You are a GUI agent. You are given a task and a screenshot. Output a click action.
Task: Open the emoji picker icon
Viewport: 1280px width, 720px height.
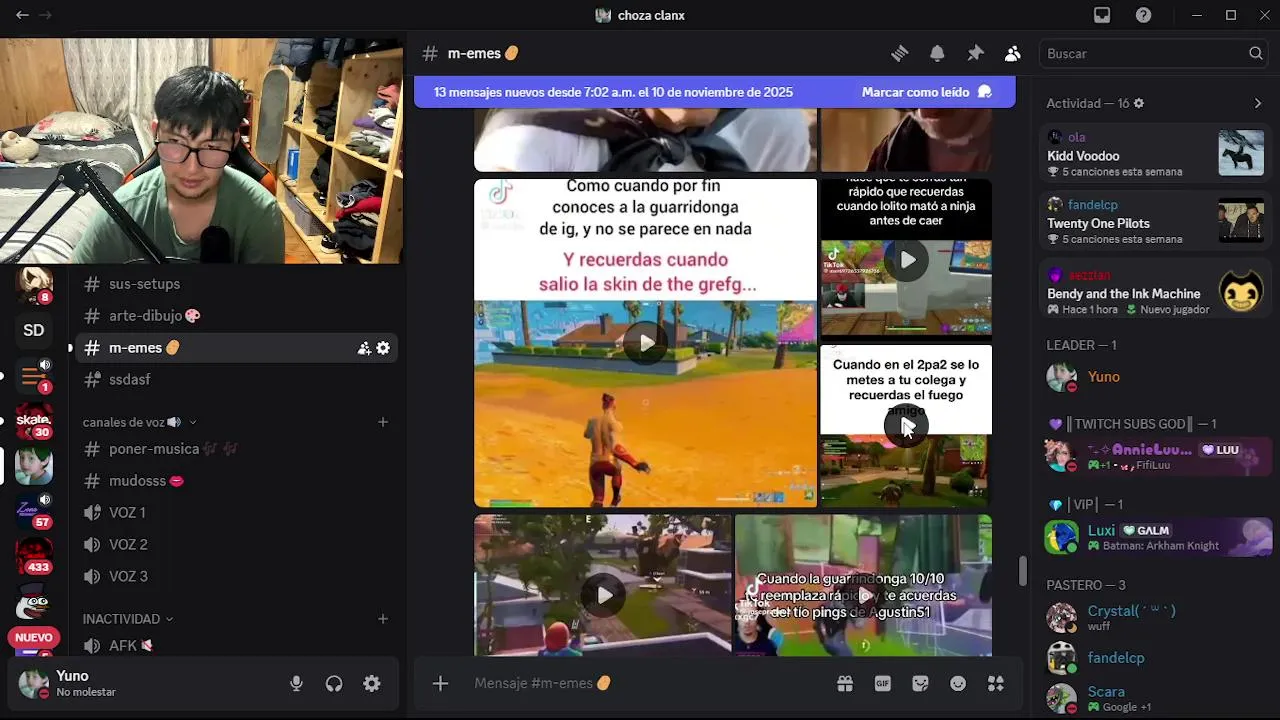coord(958,683)
